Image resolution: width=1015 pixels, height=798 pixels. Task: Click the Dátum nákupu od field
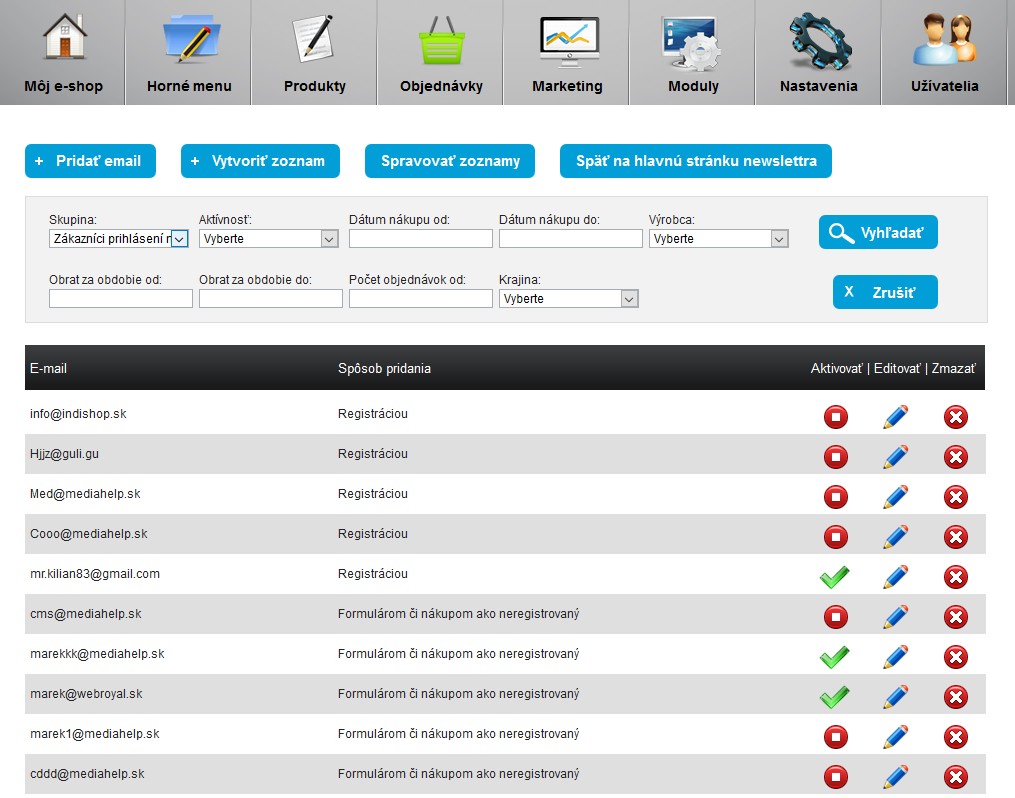(x=420, y=239)
